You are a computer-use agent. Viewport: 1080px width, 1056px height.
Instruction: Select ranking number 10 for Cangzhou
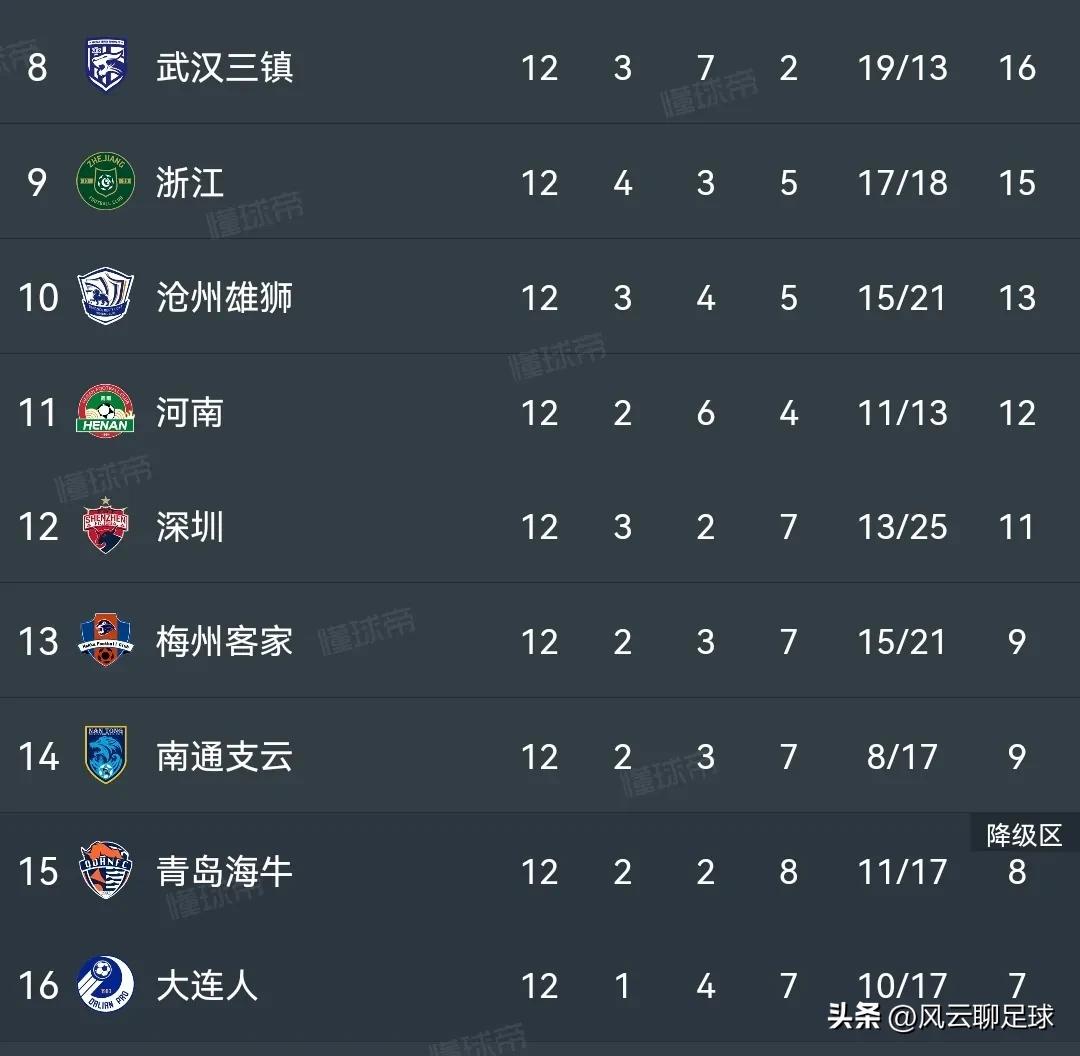click(x=38, y=297)
